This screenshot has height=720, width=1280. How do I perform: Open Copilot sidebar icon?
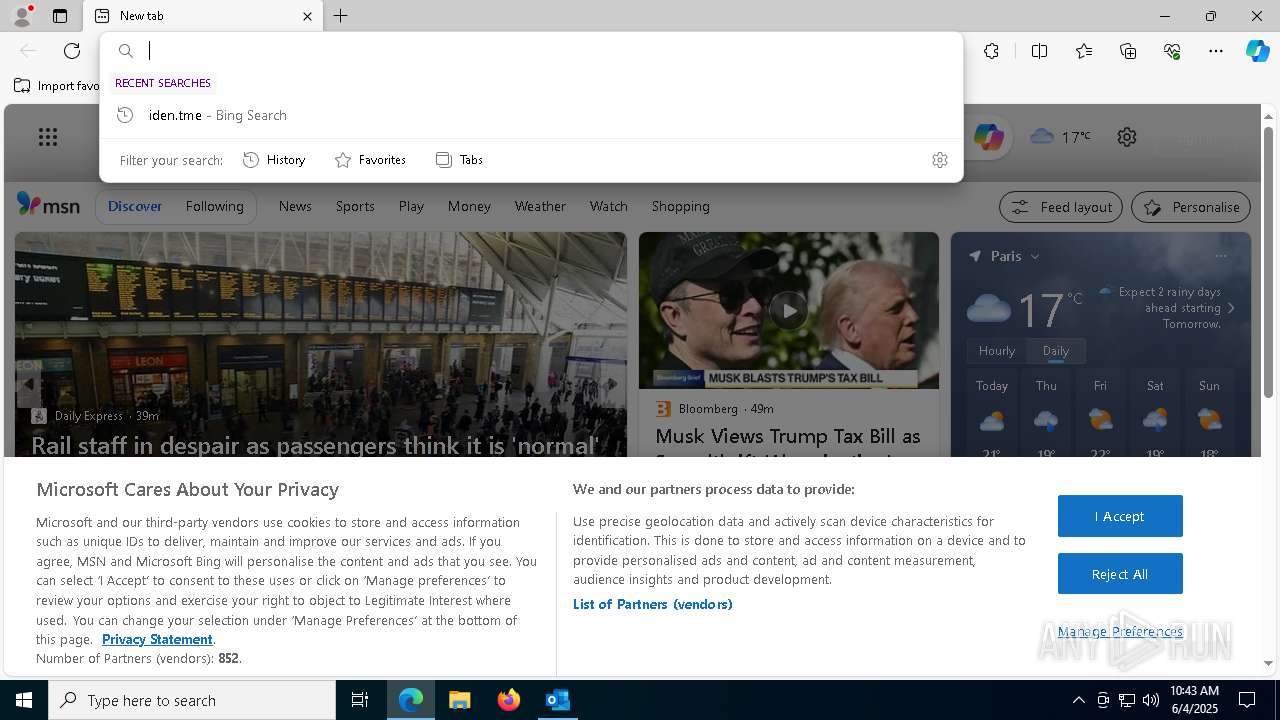click(1257, 51)
